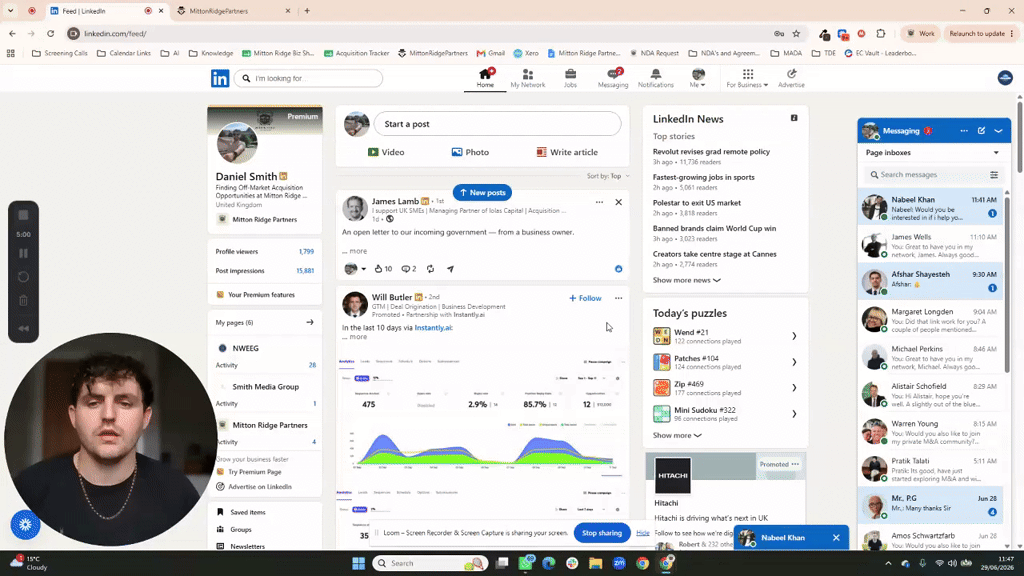
Task: Open Groups in sidebar
Action: pos(240,530)
